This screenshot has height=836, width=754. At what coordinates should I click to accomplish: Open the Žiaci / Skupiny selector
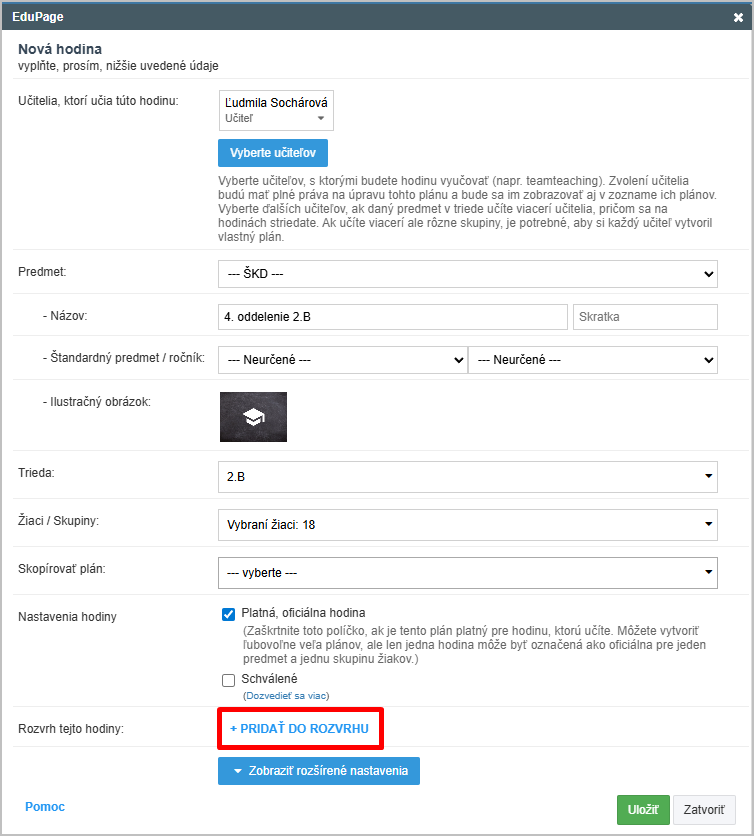(x=467, y=524)
